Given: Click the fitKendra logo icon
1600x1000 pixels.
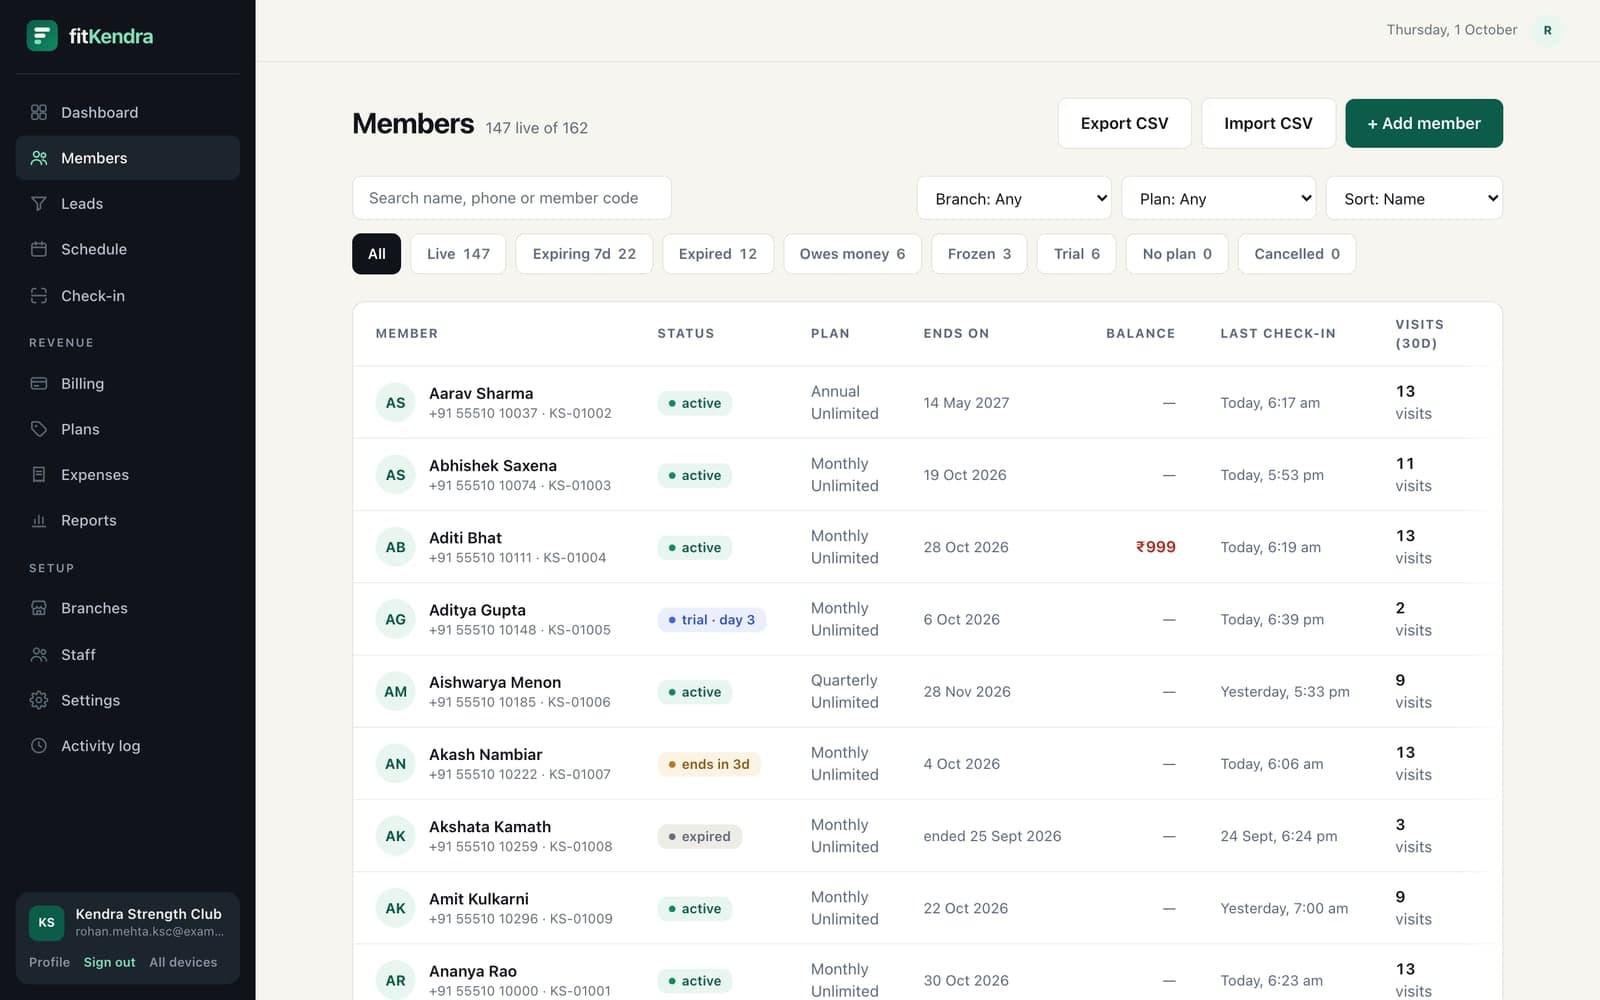Looking at the screenshot, I should [x=42, y=36].
